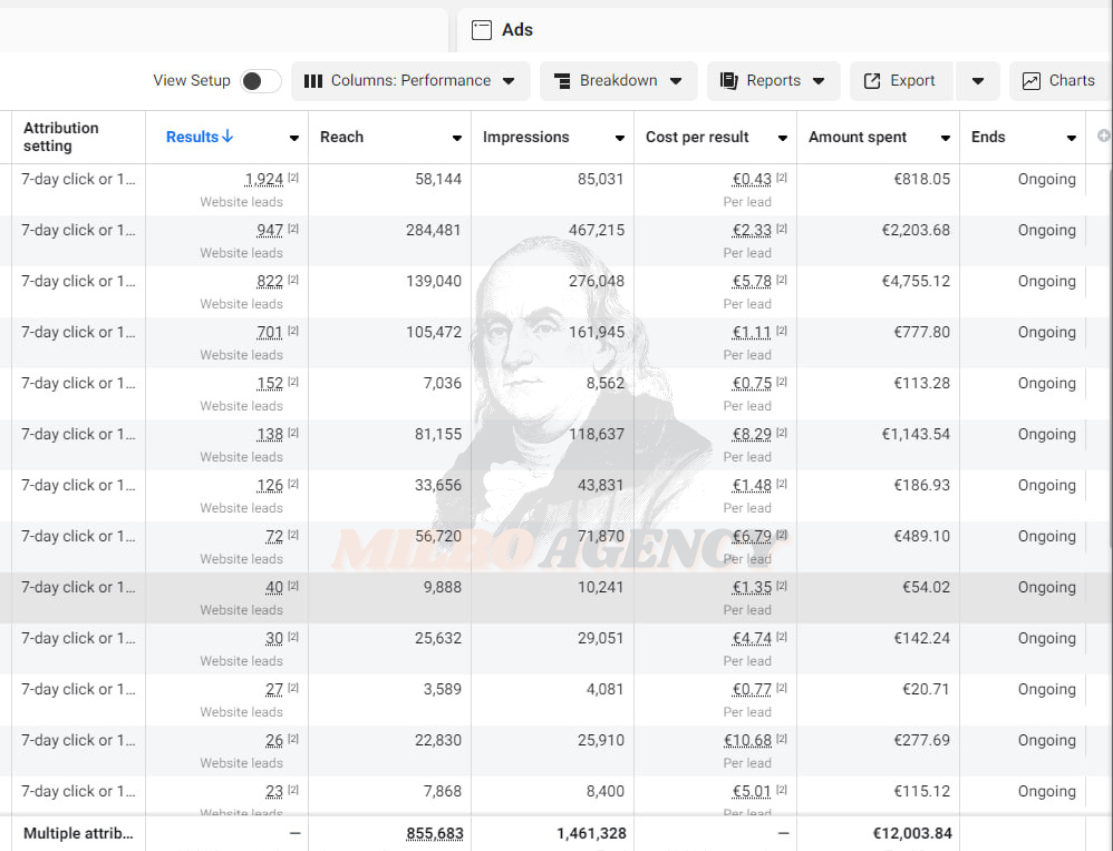Click the Export arrow icon
Screen dimensions: 1113x851
[x=872, y=81]
